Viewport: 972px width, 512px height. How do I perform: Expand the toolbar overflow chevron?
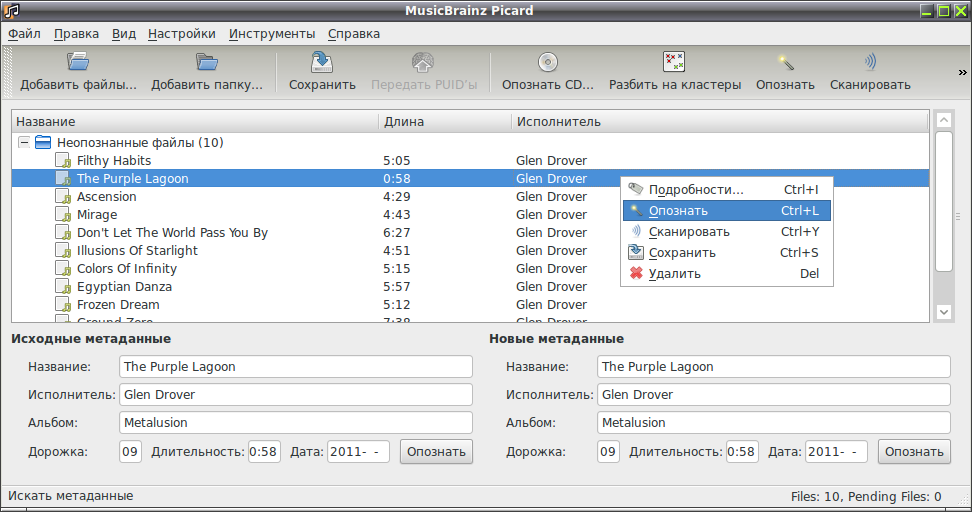(x=962, y=73)
